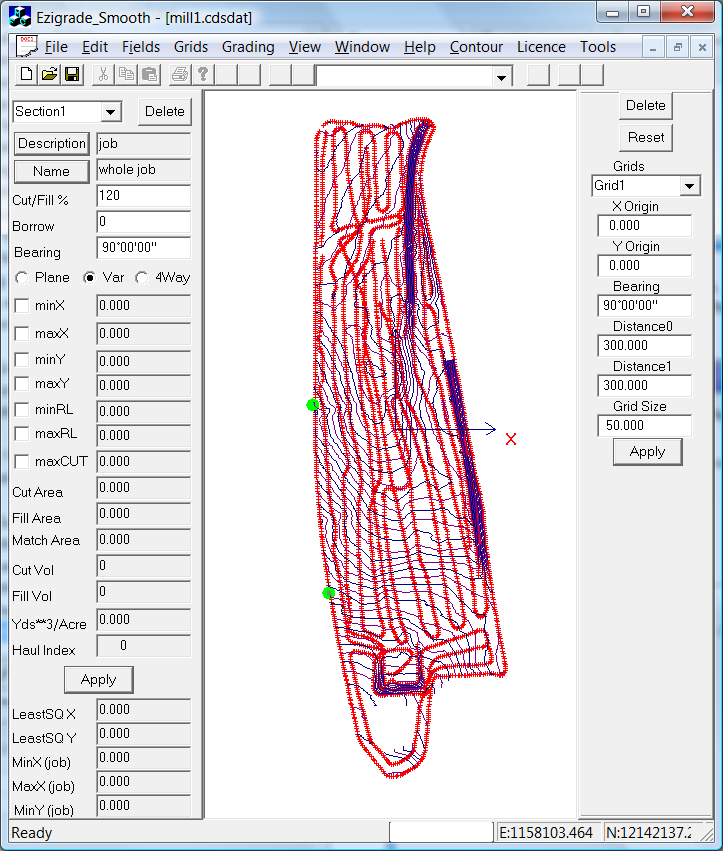The width and height of the screenshot is (723, 851).
Task: Enable the minX checkbox
Action: point(23,306)
